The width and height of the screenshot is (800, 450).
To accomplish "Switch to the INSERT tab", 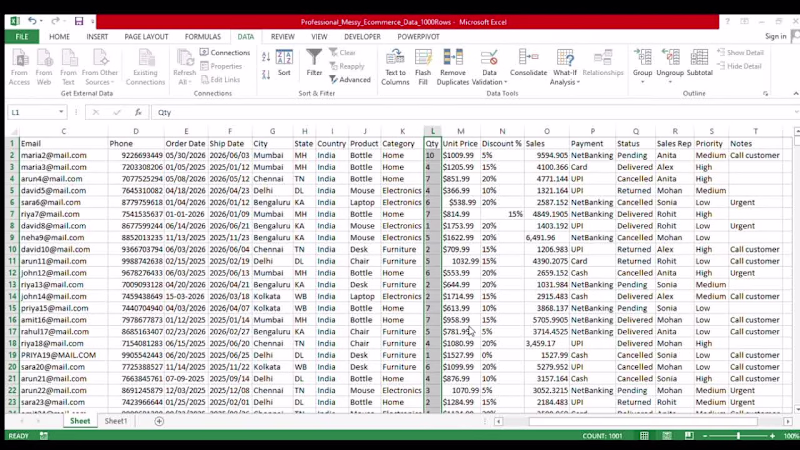I will (97, 37).
